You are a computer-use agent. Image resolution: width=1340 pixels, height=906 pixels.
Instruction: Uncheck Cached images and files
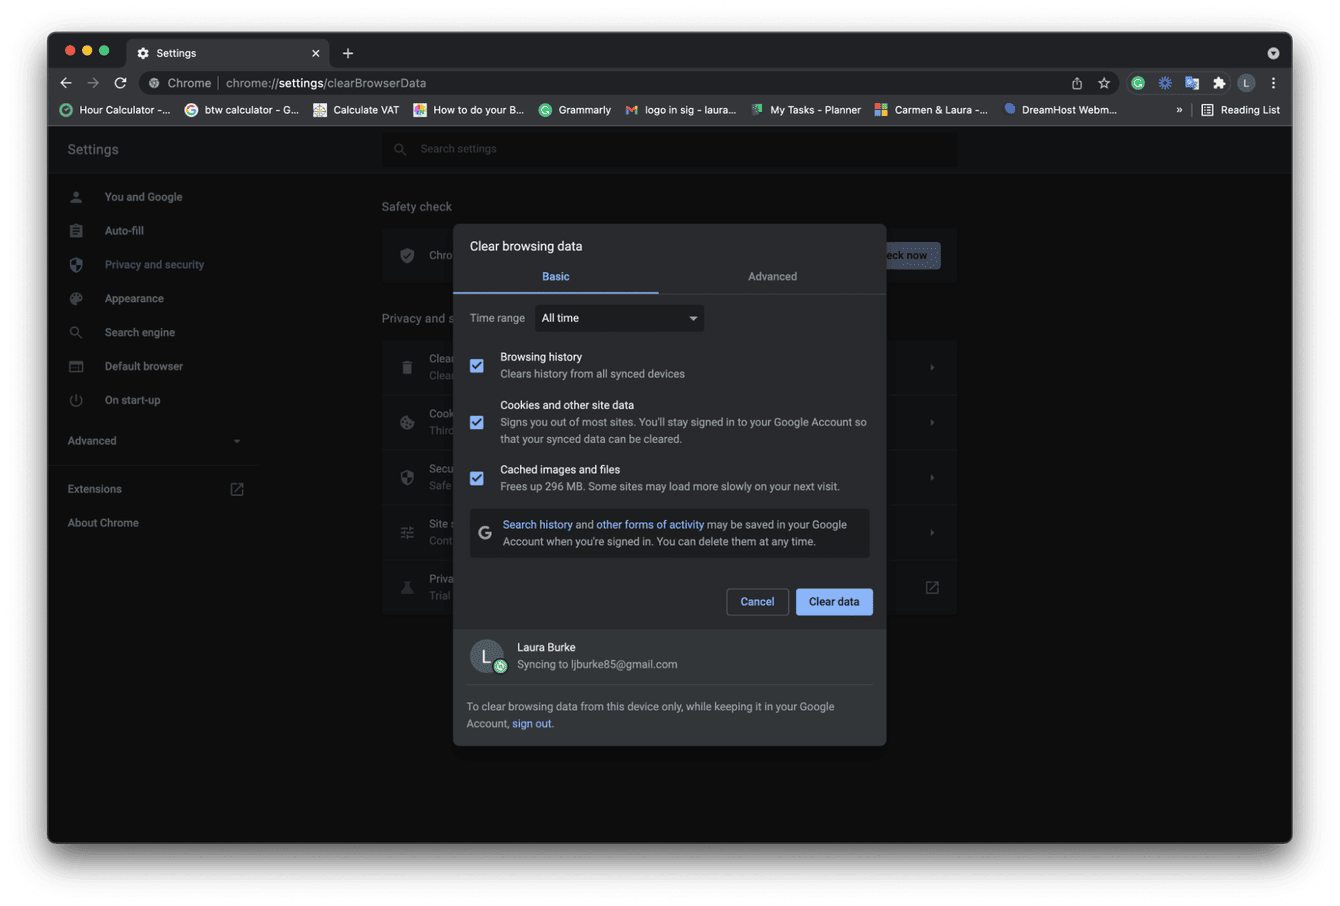pos(476,478)
